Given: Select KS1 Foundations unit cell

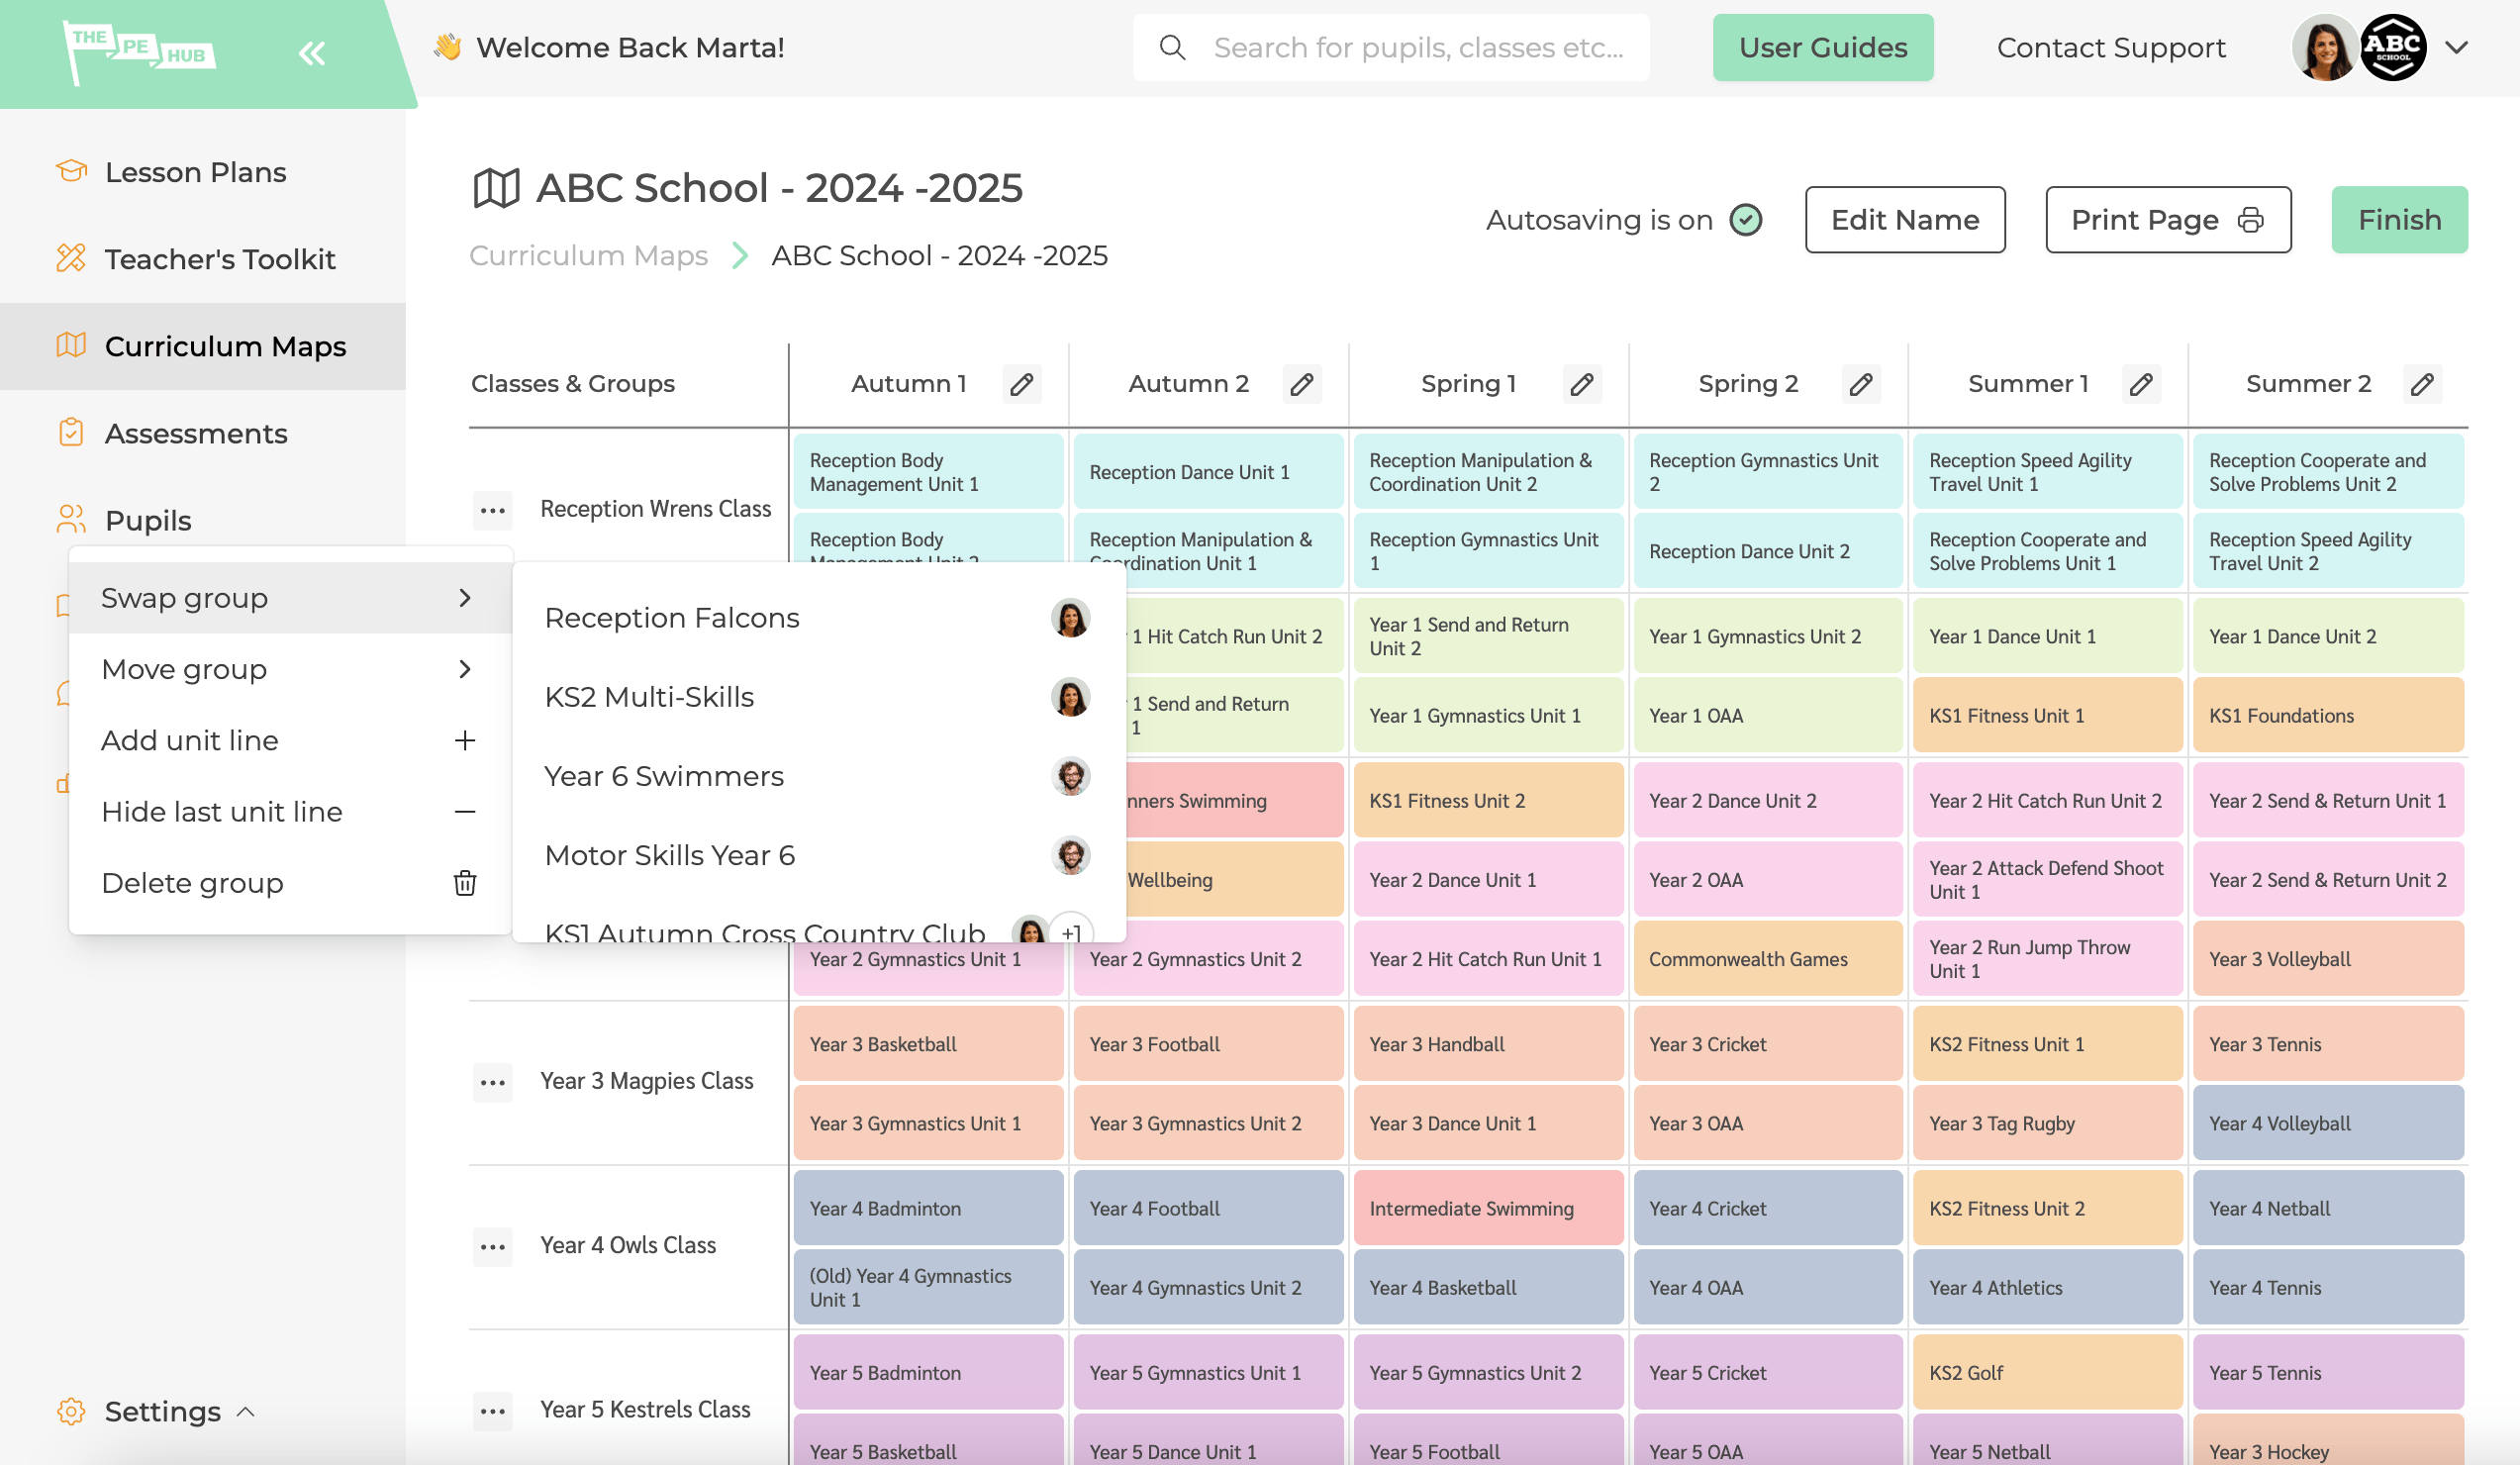Looking at the screenshot, I should coord(2327,715).
